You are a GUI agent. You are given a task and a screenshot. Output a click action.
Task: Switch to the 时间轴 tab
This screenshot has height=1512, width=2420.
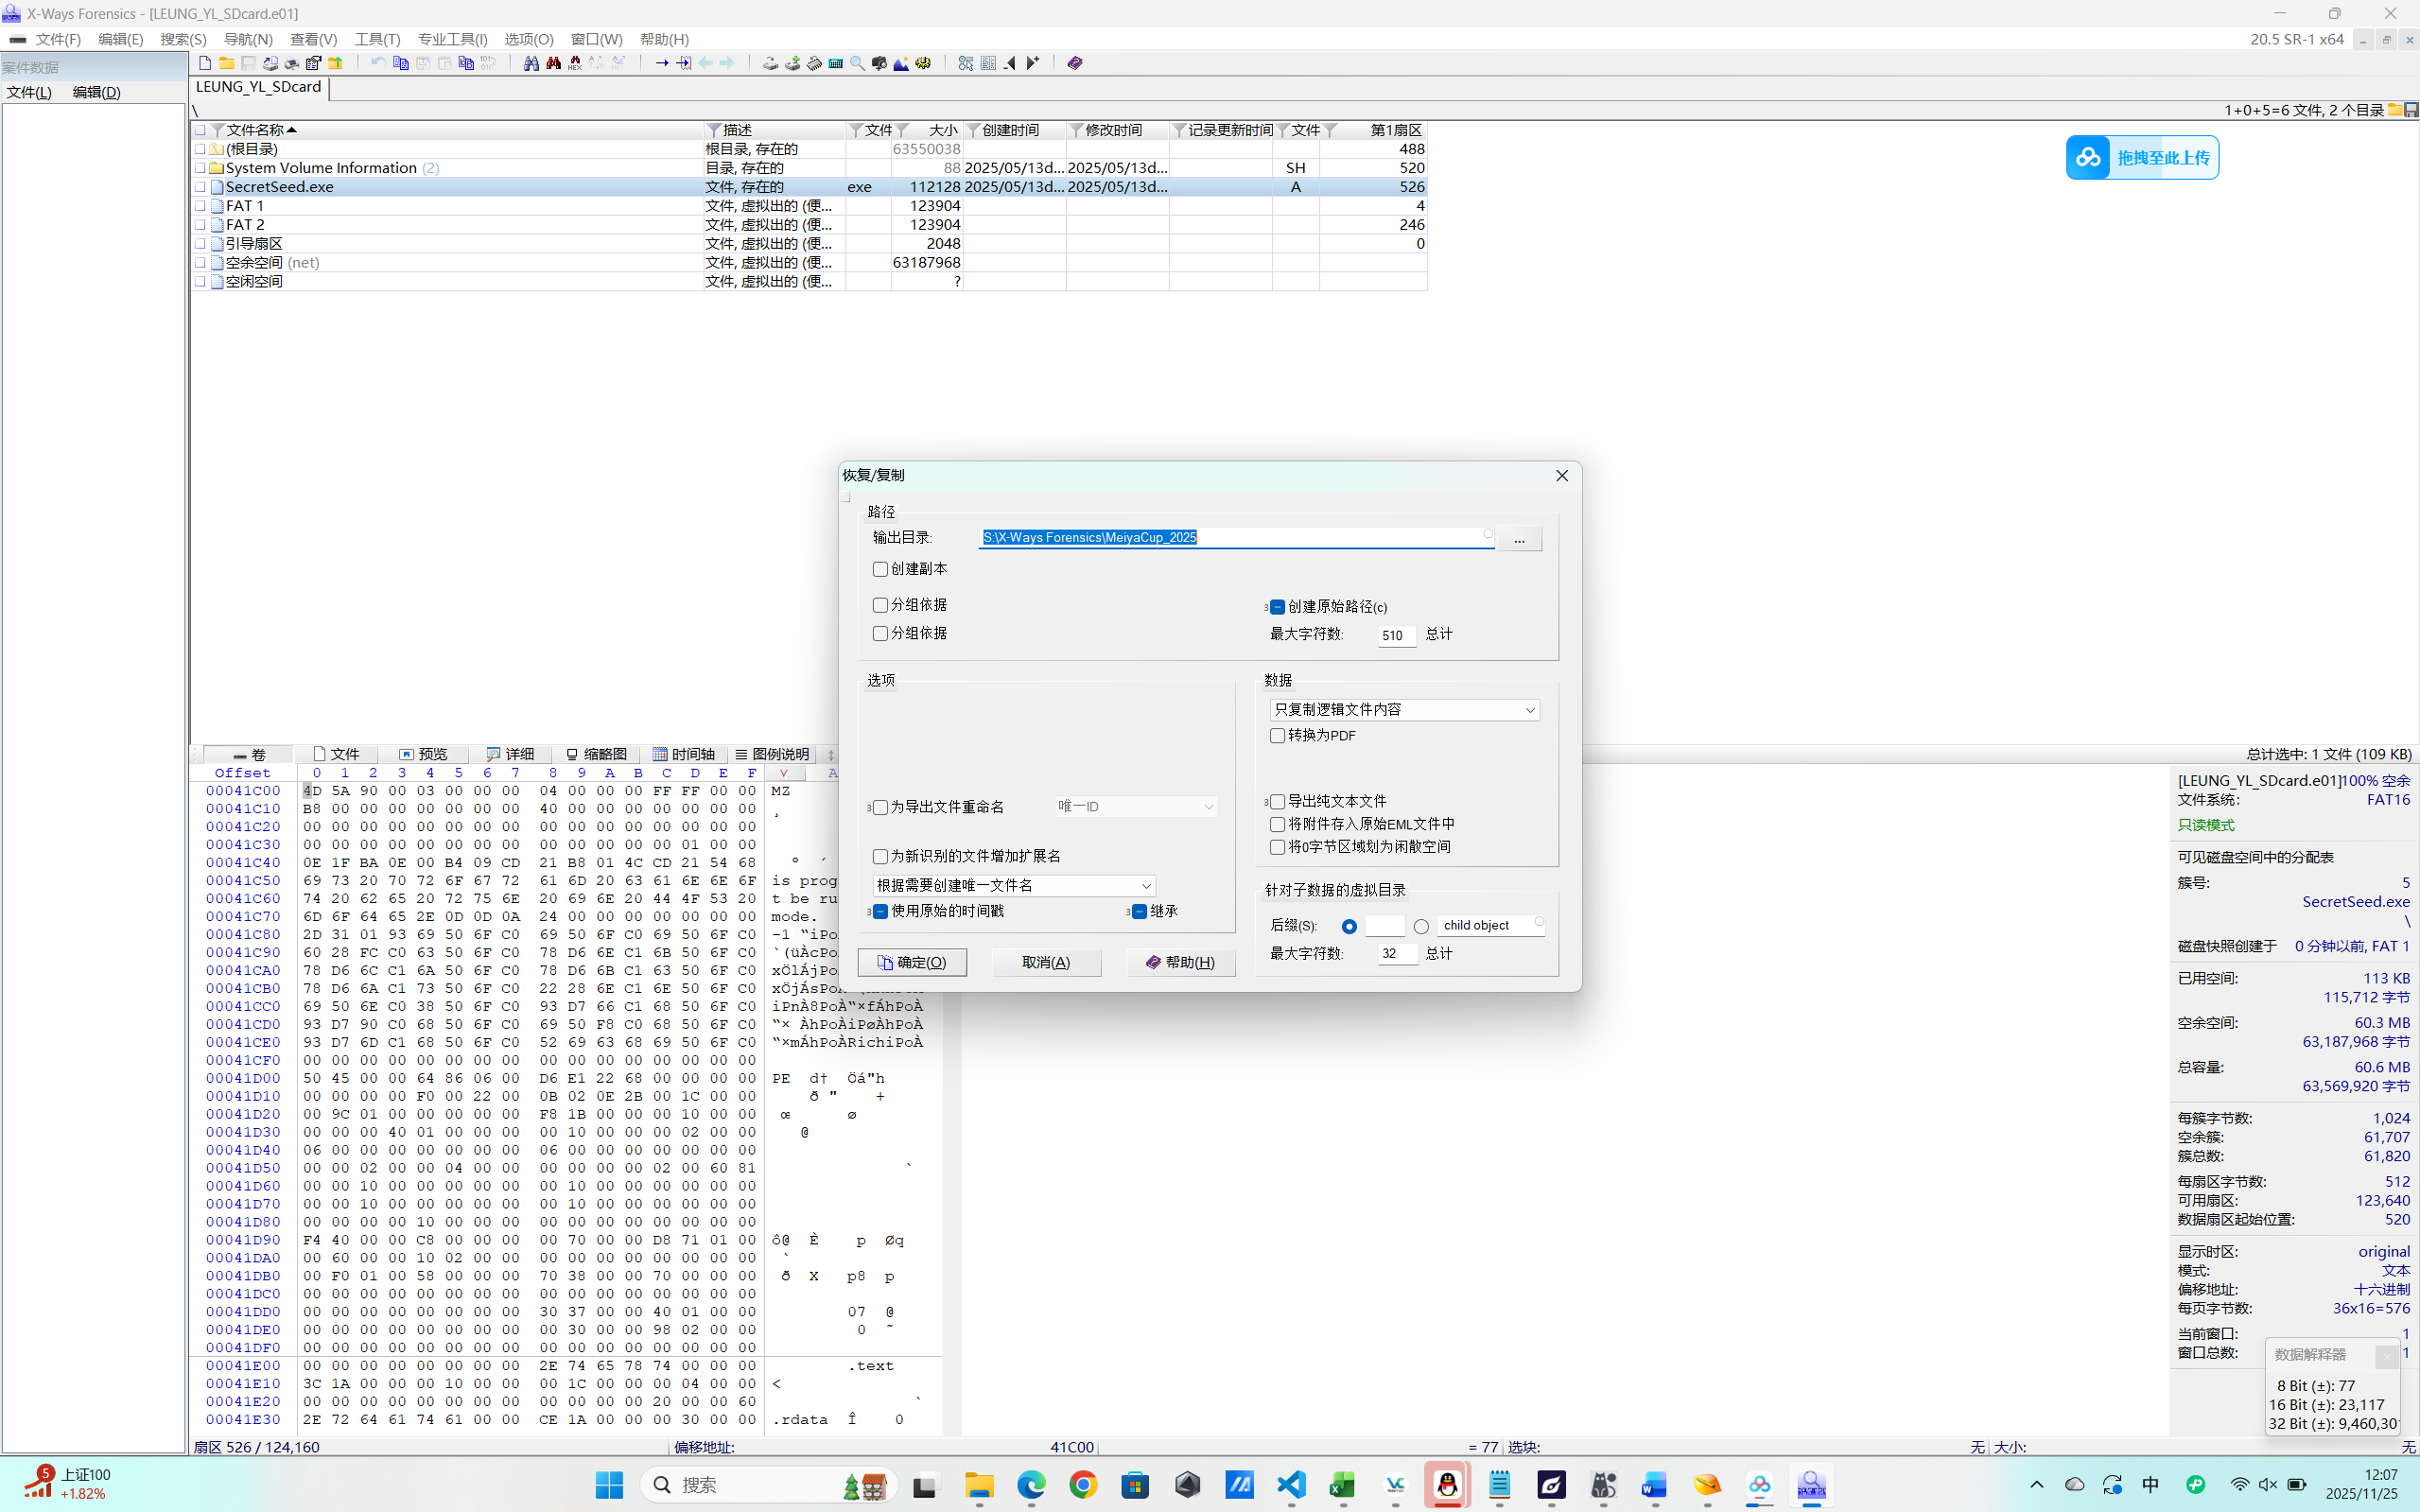pos(684,754)
